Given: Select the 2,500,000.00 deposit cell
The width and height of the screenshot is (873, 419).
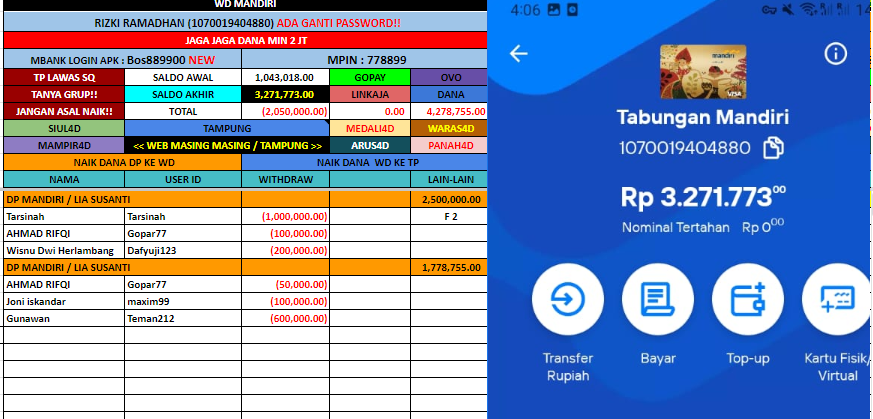Looking at the screenshot, I should click(x=449, y=199).
